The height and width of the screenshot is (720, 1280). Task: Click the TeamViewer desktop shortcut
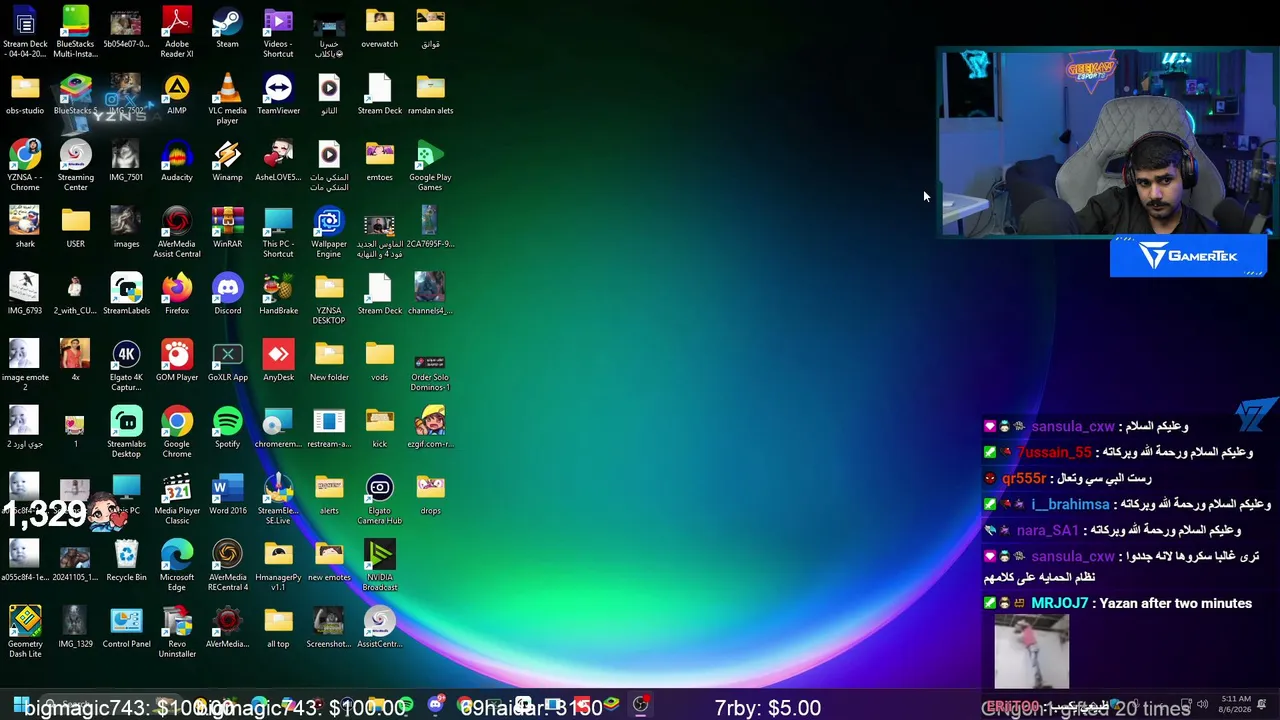(278, 94)
